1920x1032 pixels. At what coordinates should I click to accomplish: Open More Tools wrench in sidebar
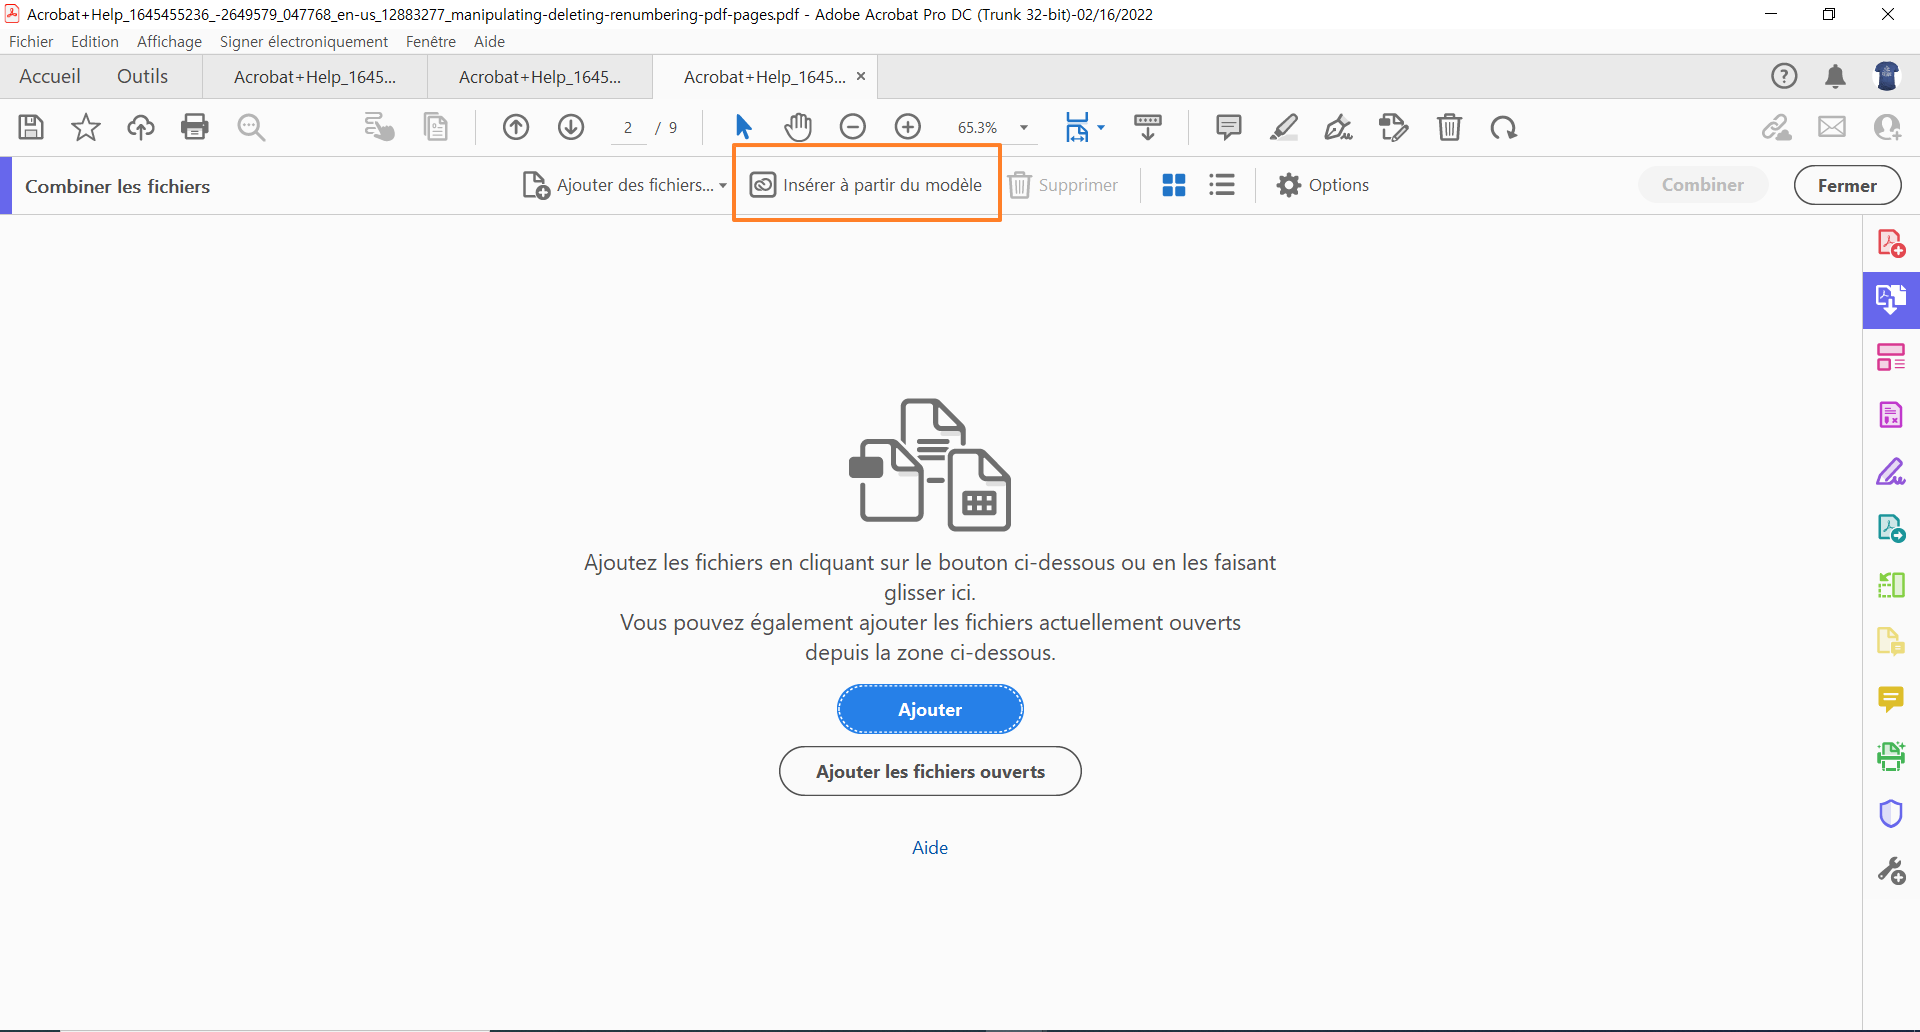point(1891,871)
